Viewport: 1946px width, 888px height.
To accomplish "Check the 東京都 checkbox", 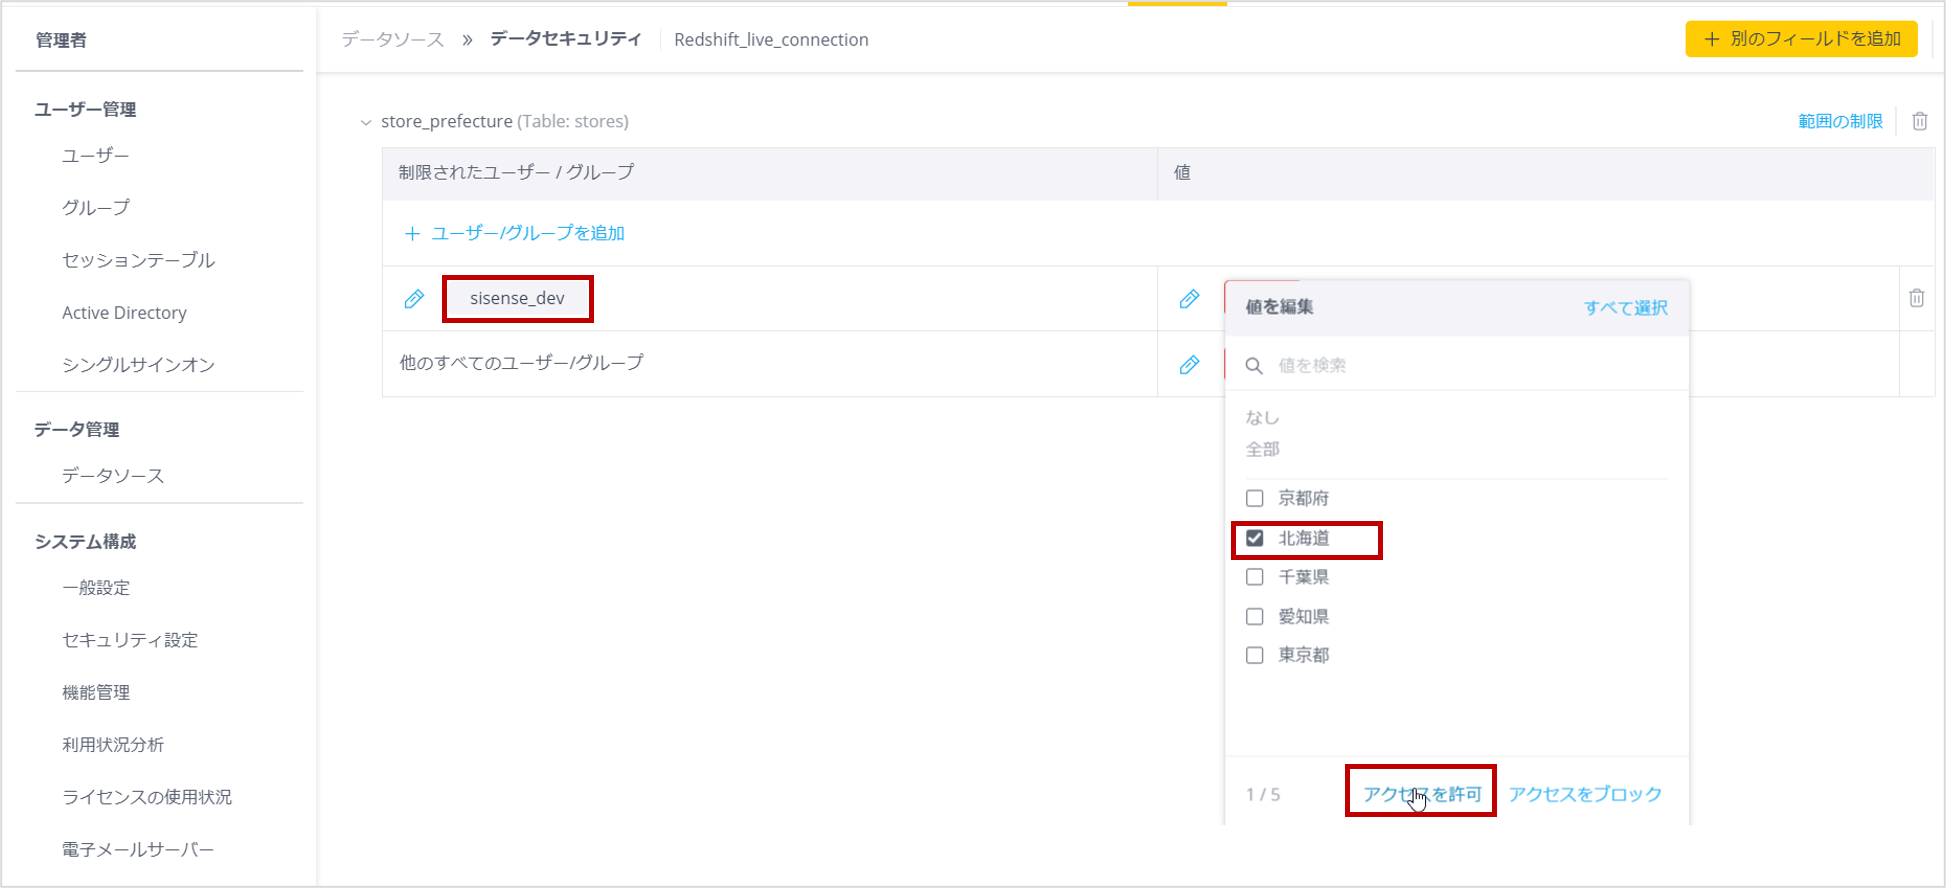I will (1254, 655).
